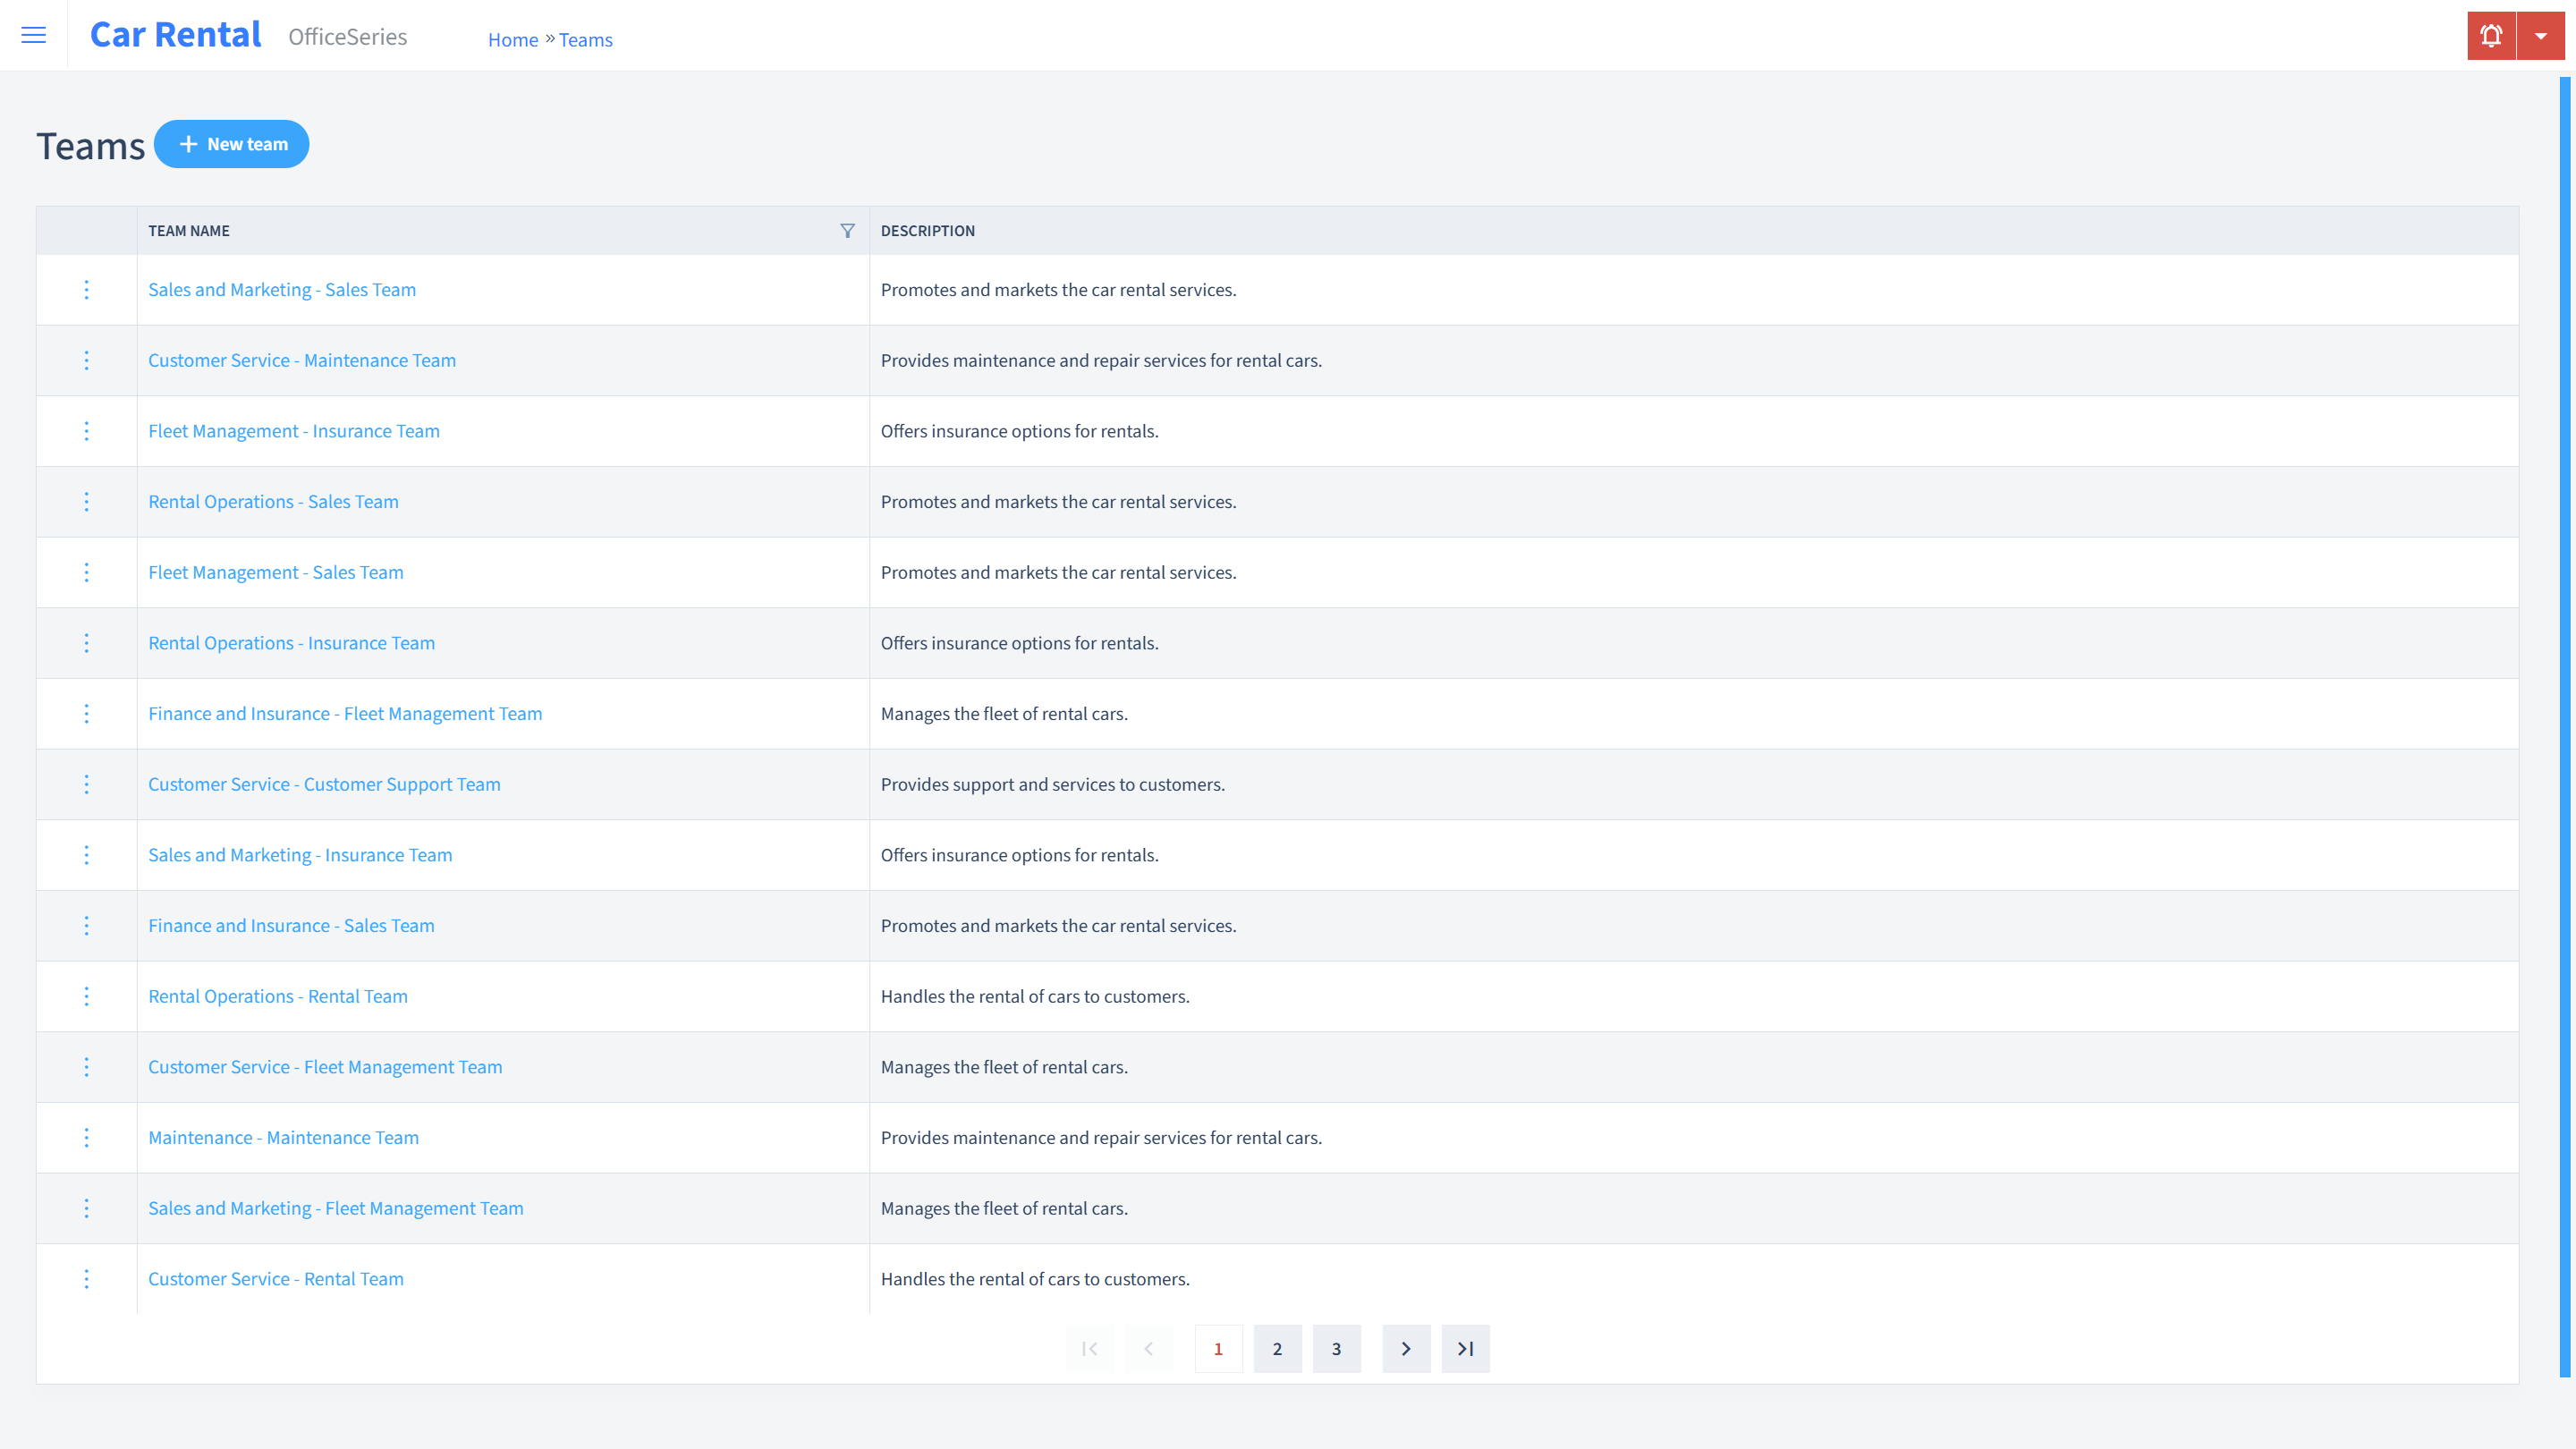Click the three-dot menu for Customer Service row
The height and width of the screenshot is (1449, 2576).
click(87, 360)
